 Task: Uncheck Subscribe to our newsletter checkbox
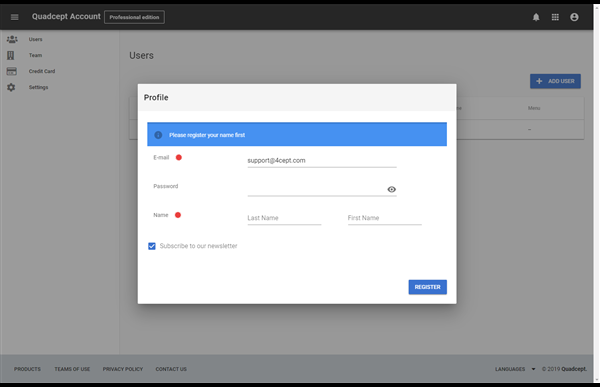(x=152, y=246)
